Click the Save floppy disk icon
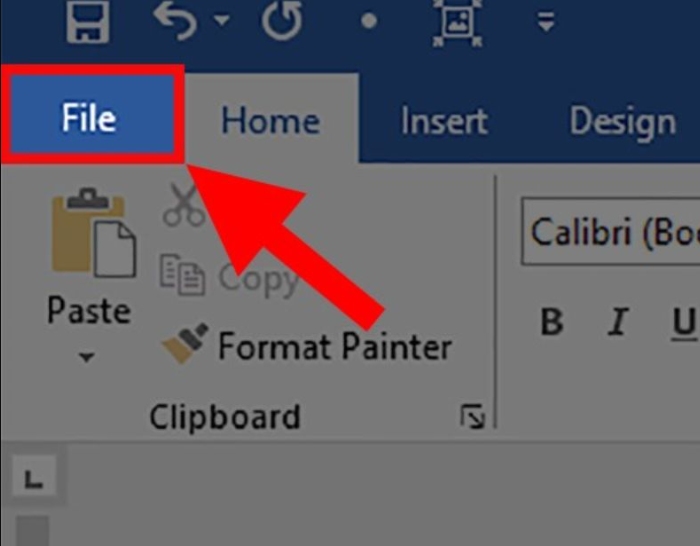The height and width of the screenshot is (546, 700). click(88, 21)
